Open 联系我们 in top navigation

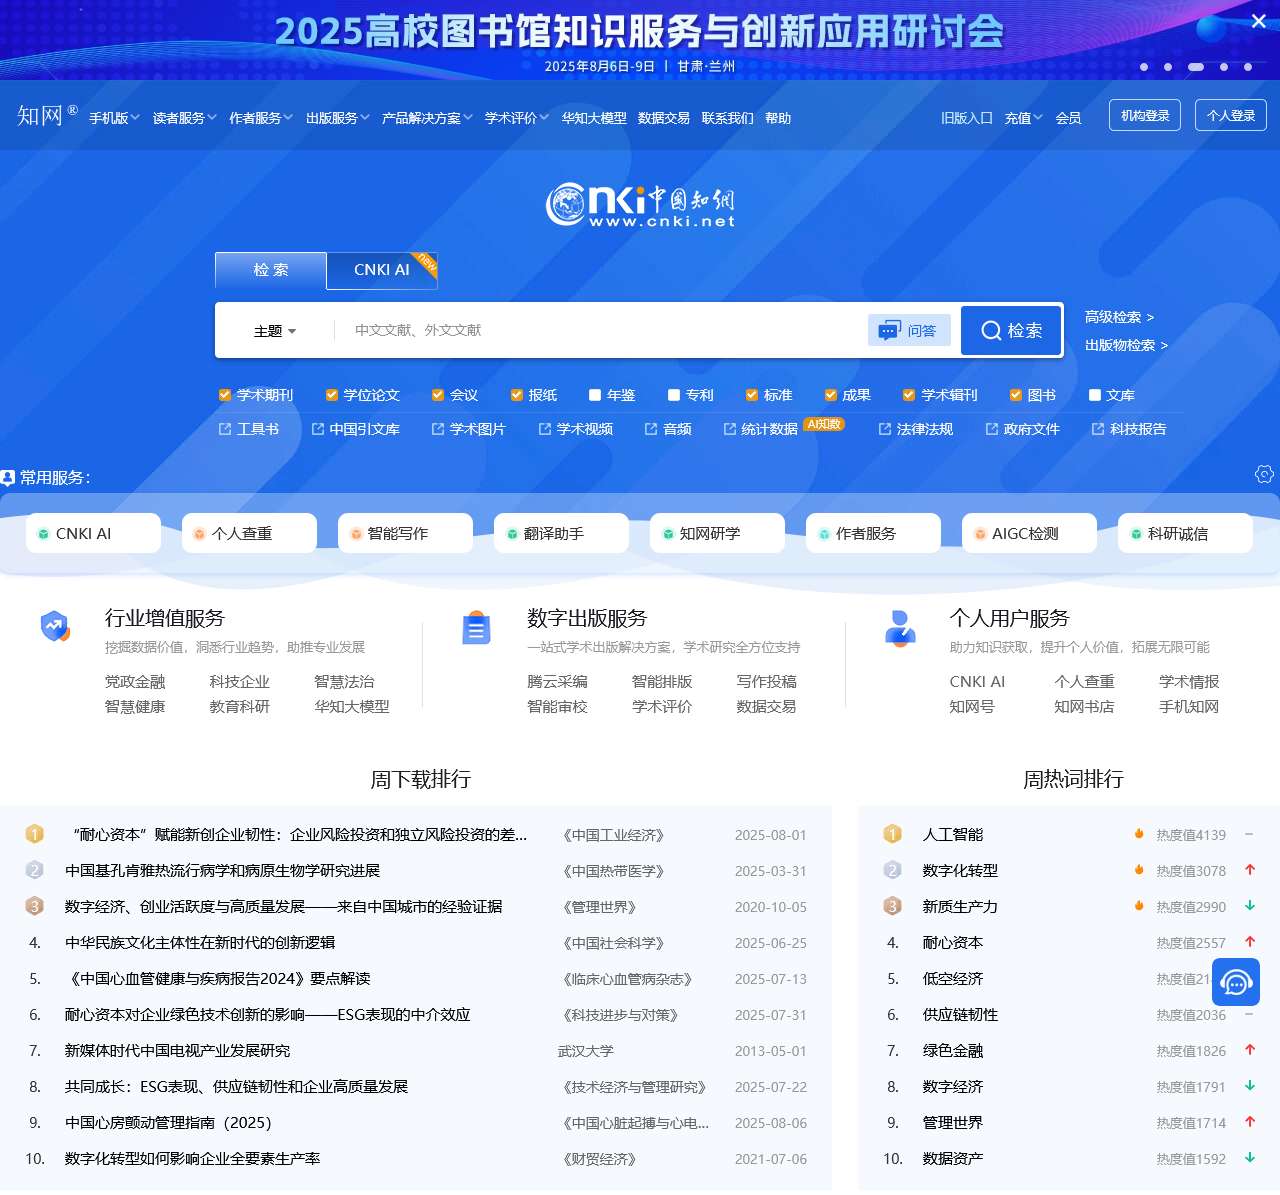tap(728, 118)
